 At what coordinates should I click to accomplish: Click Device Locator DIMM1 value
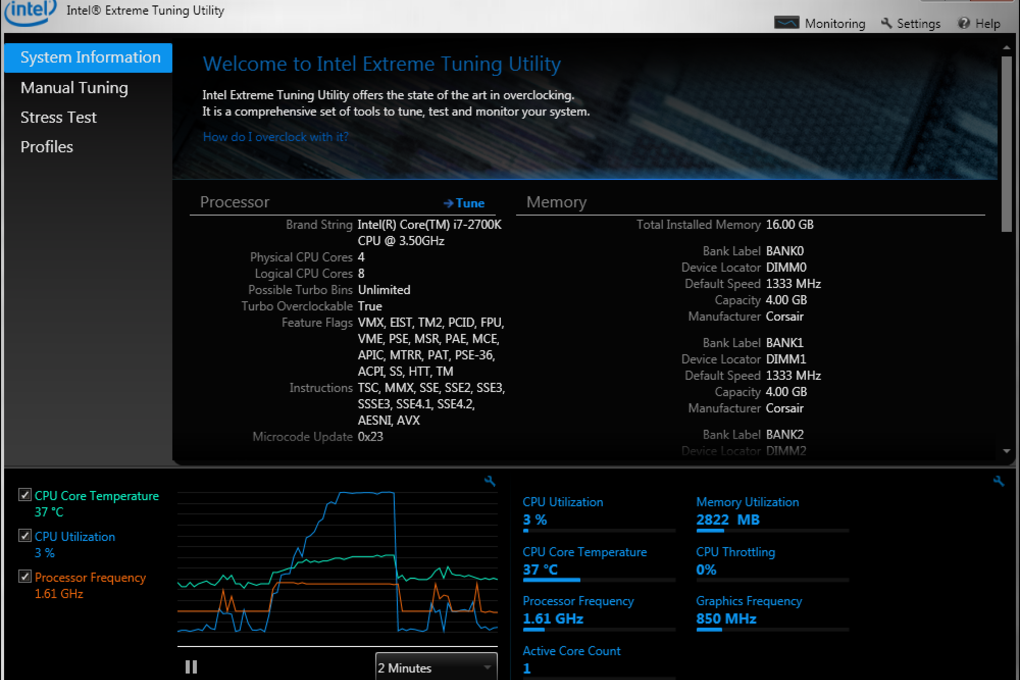click(786, 359)
